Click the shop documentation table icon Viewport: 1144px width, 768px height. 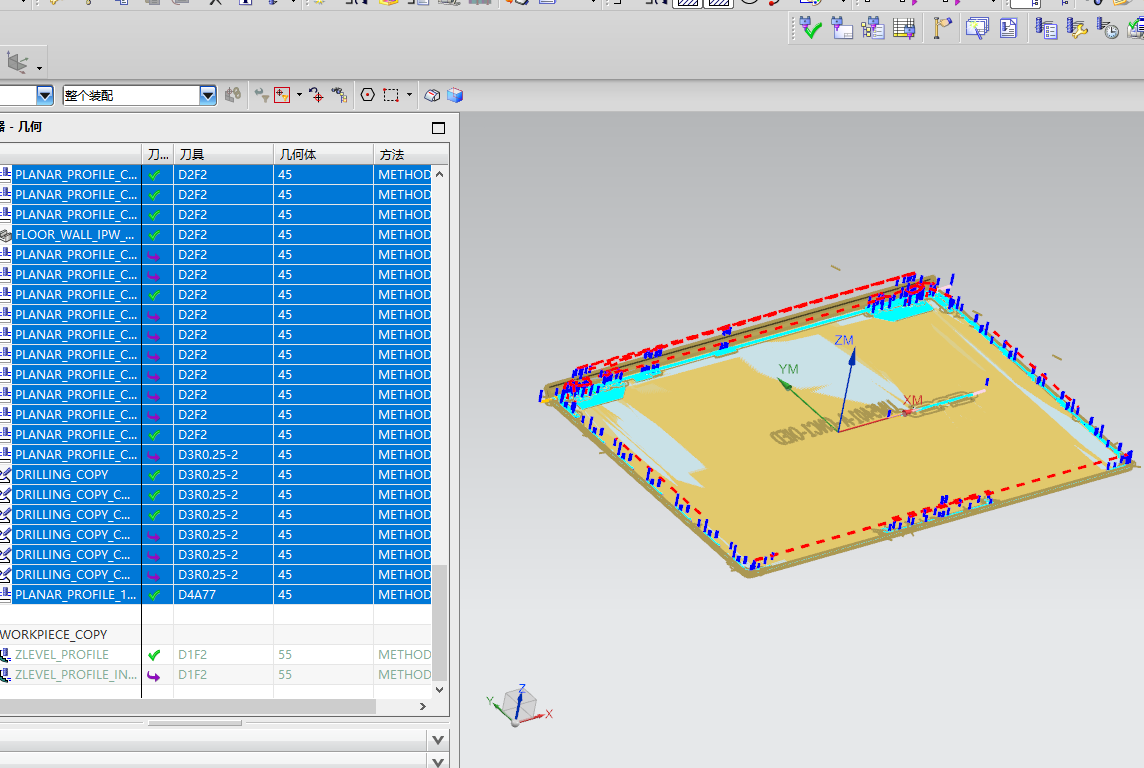click(904, 29)
